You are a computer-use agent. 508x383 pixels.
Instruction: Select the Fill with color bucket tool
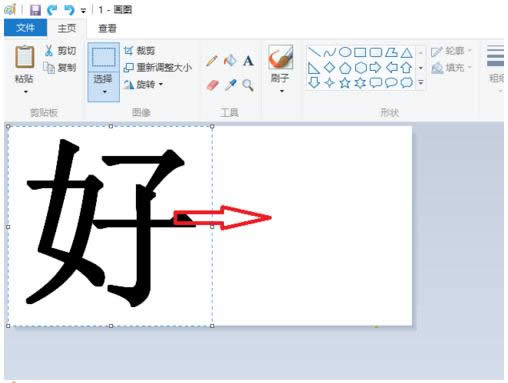230,61
